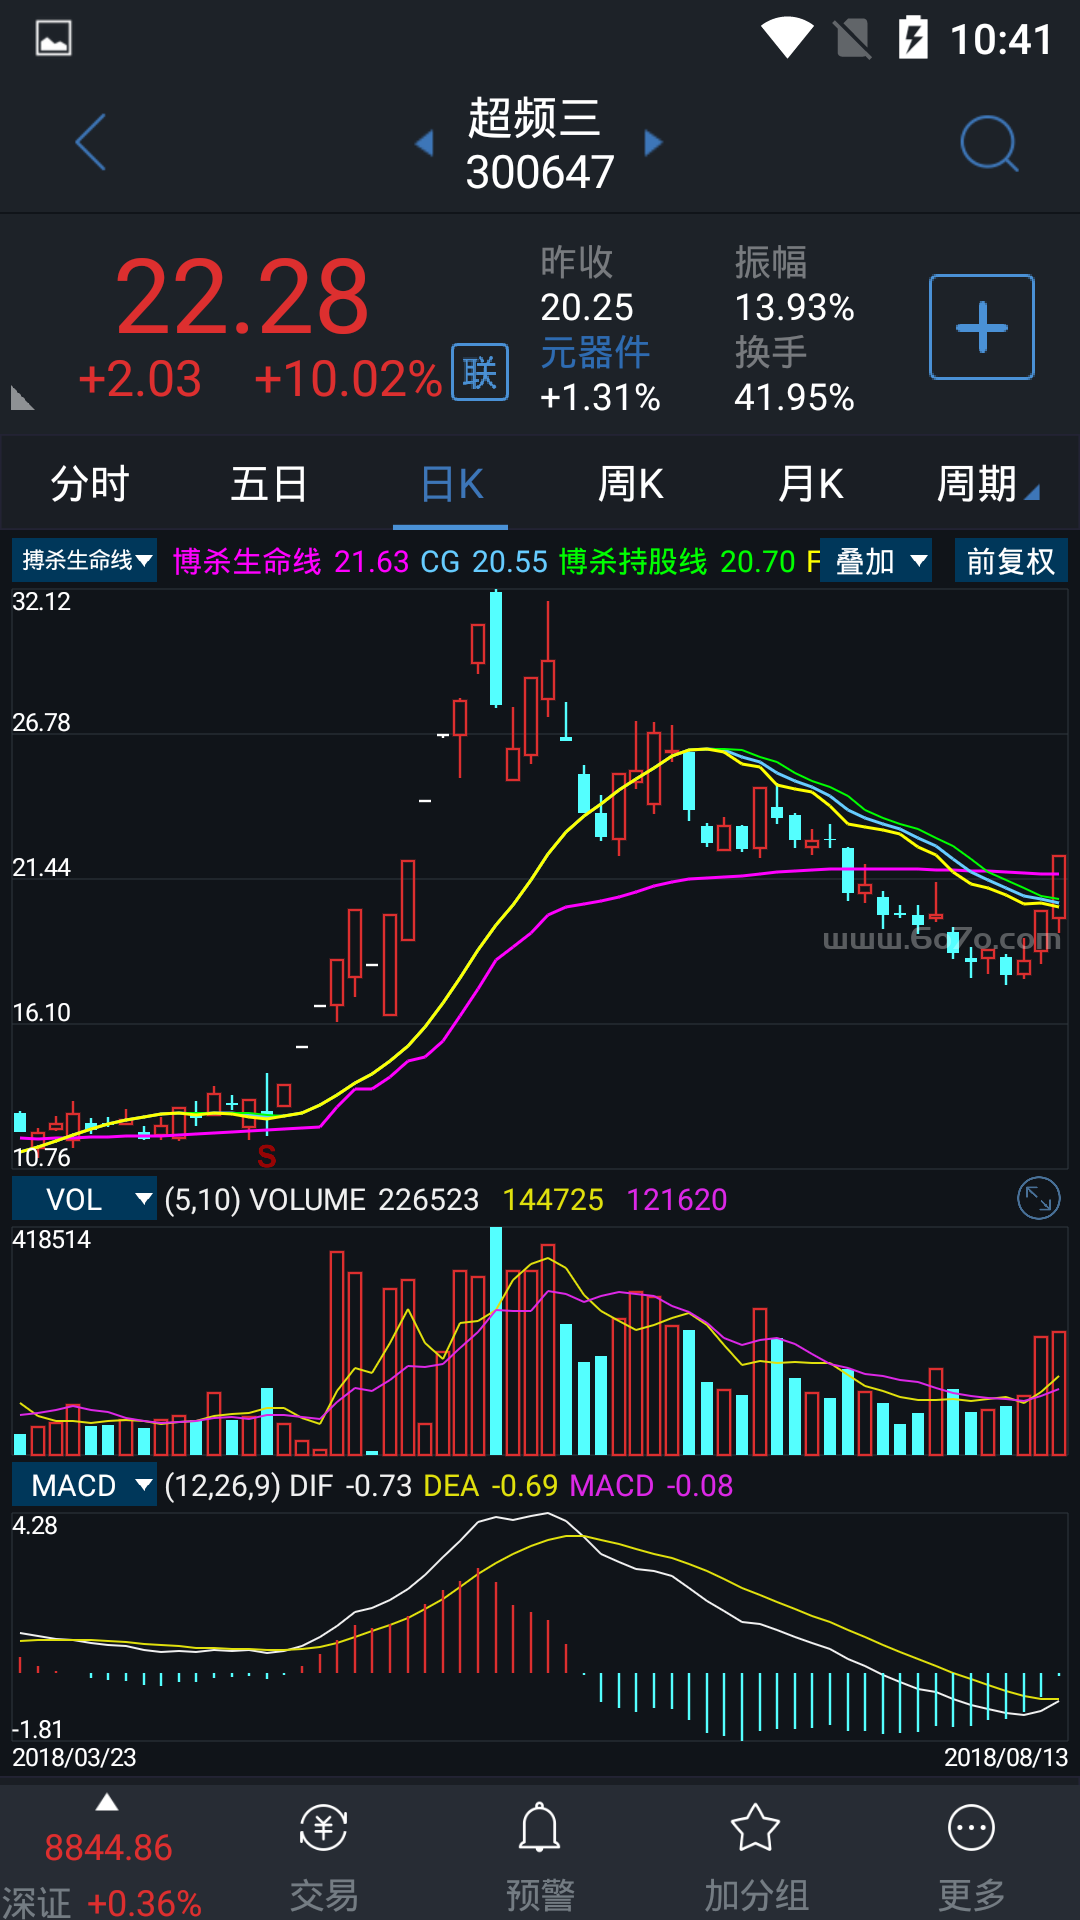
Task: Tap the Wi-Fi status icon
Action: pyautogui.click(x=787, y=39)
